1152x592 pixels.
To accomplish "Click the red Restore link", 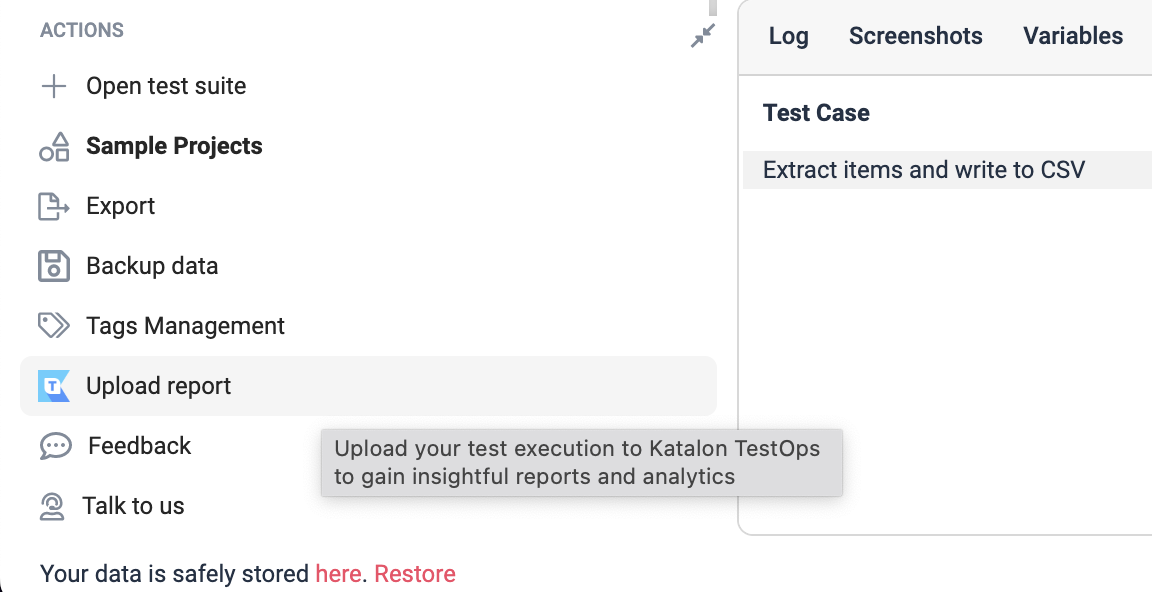I will click(415, 574).
